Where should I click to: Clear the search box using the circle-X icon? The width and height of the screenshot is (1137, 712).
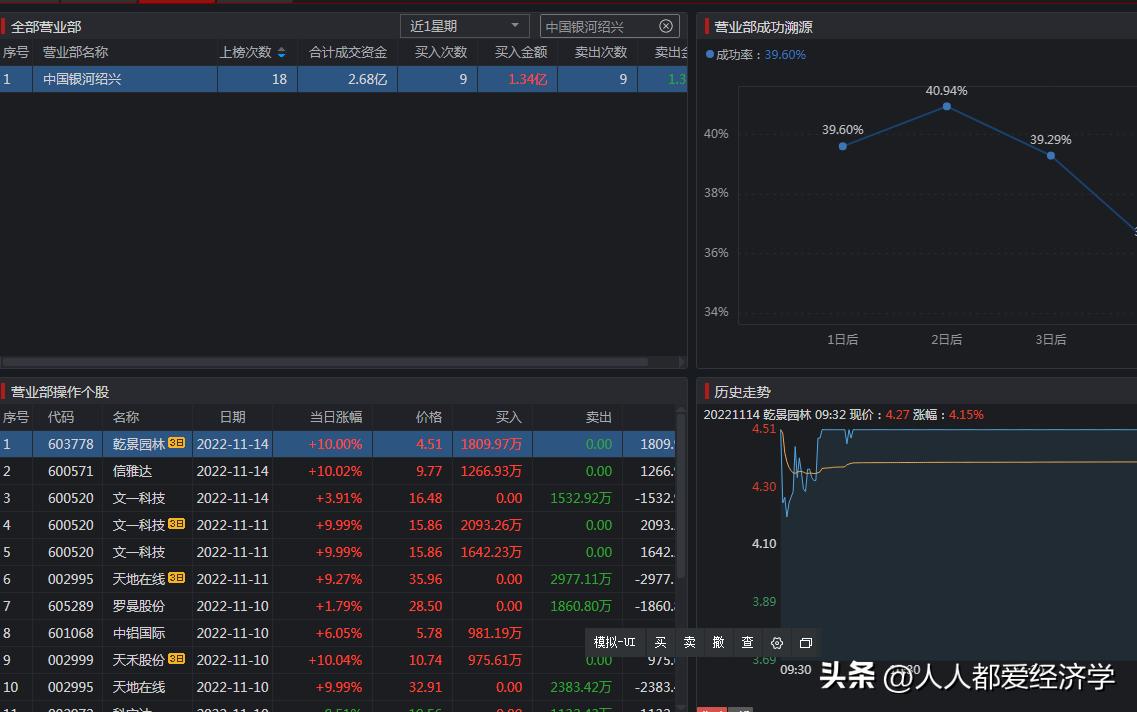666,26
